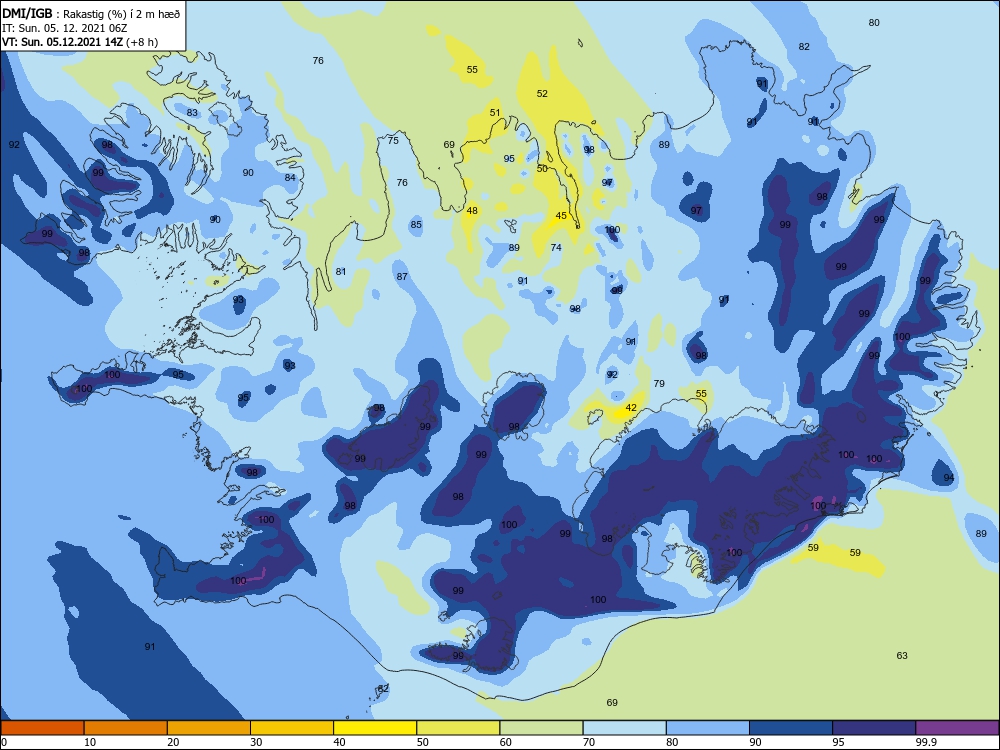
Task: Select the offshore value 63
Action: tap(902, 655)
